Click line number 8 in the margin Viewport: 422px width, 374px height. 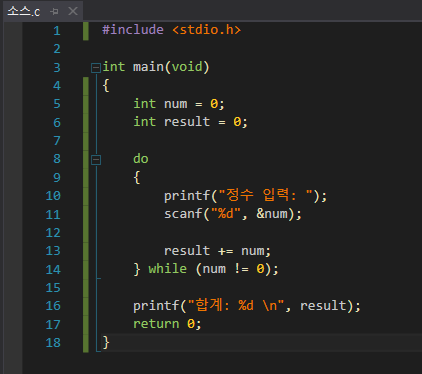click(57, 159)
